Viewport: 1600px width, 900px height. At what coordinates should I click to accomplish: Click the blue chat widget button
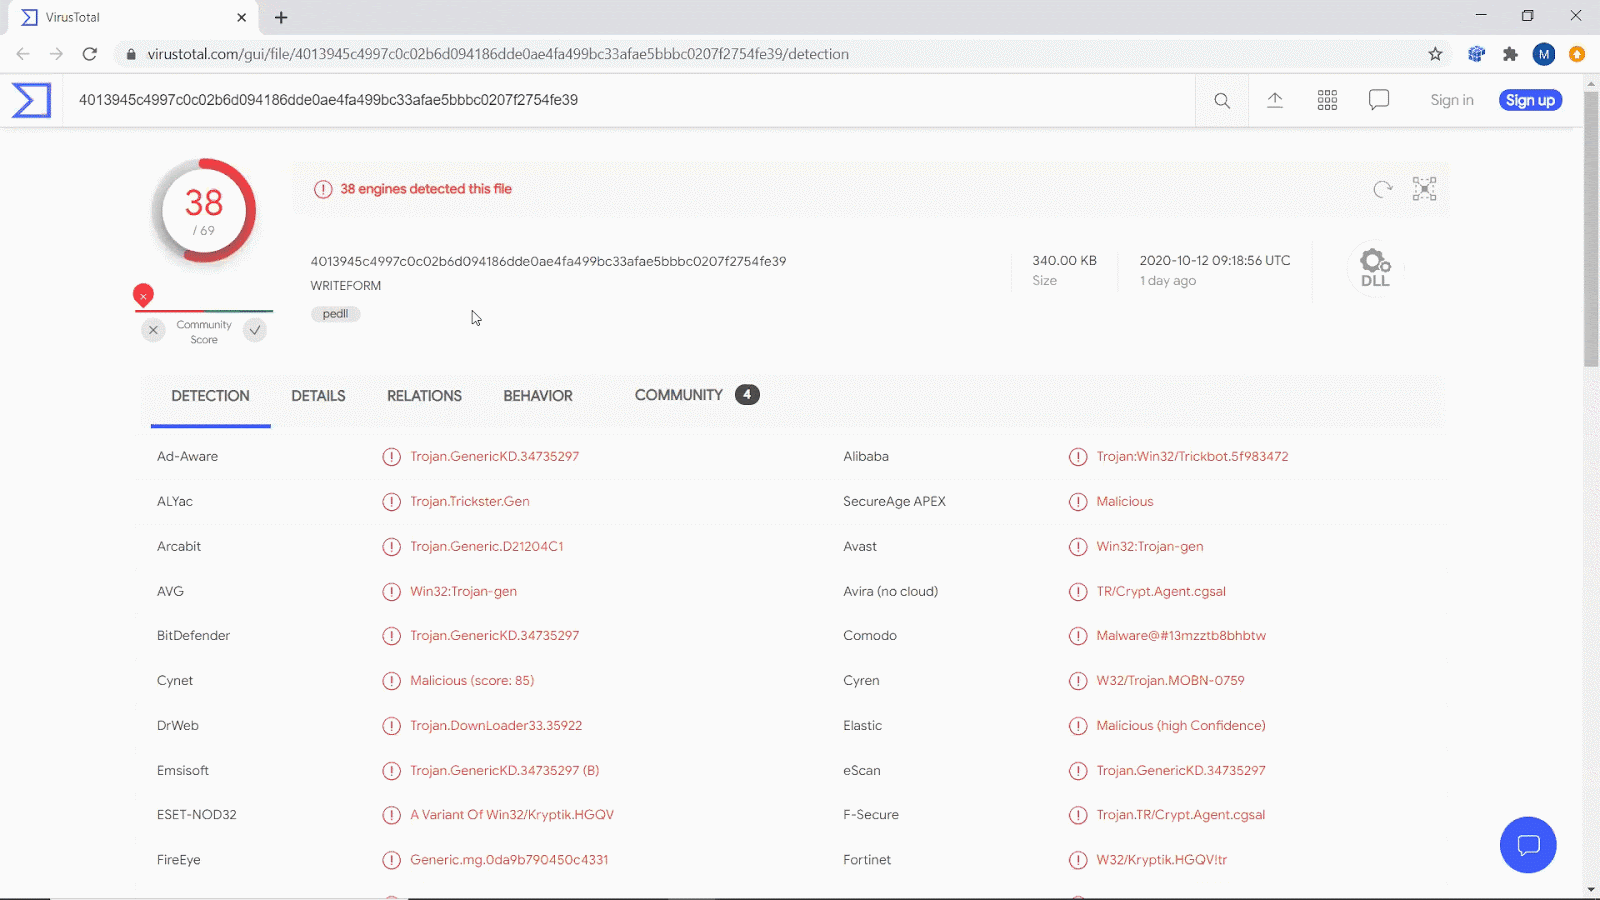(1528, 845)
